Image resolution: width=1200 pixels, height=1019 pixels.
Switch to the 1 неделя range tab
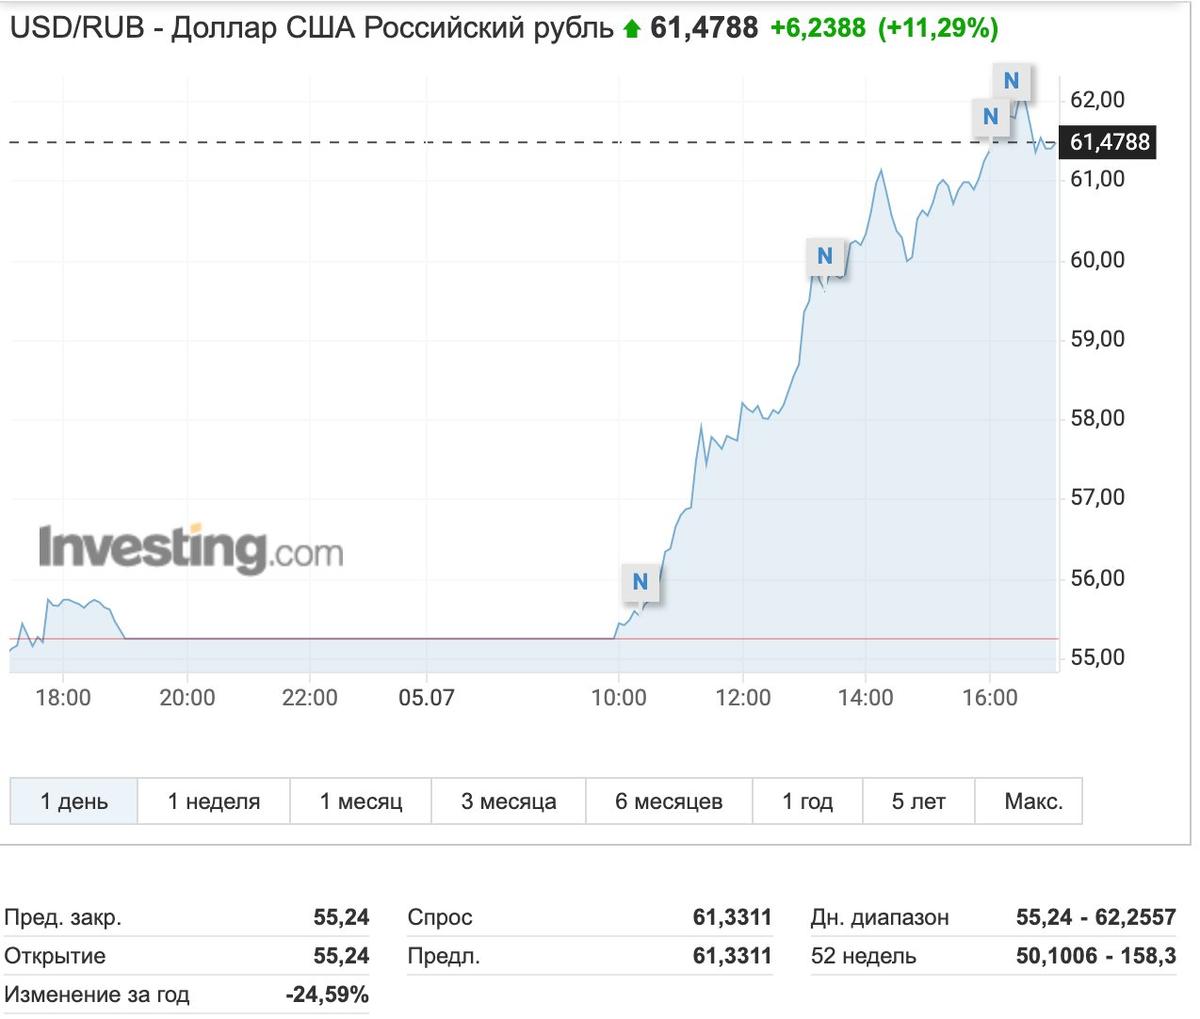tap(213, 801)
